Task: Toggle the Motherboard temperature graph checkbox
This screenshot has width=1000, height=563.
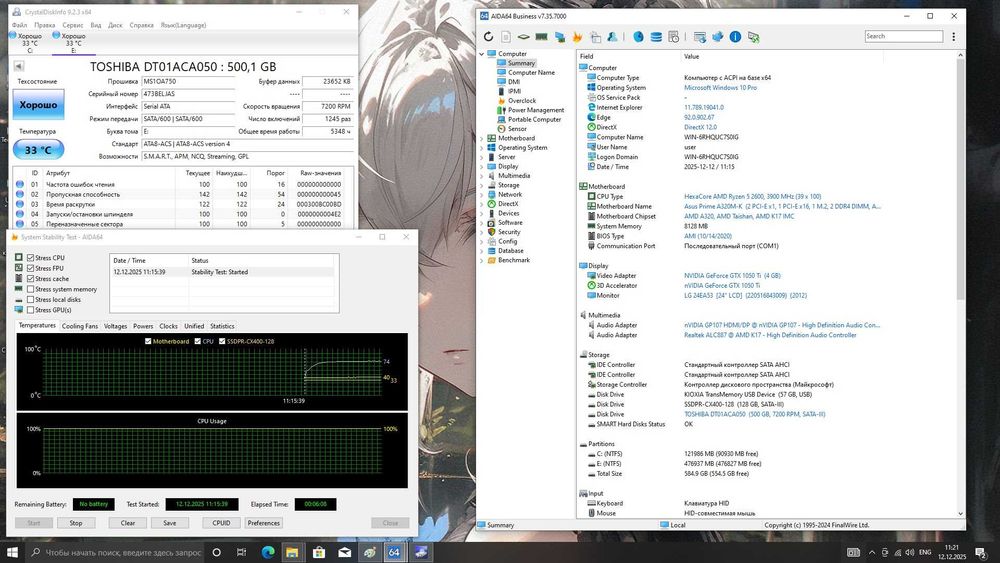Action: (148, 341)
